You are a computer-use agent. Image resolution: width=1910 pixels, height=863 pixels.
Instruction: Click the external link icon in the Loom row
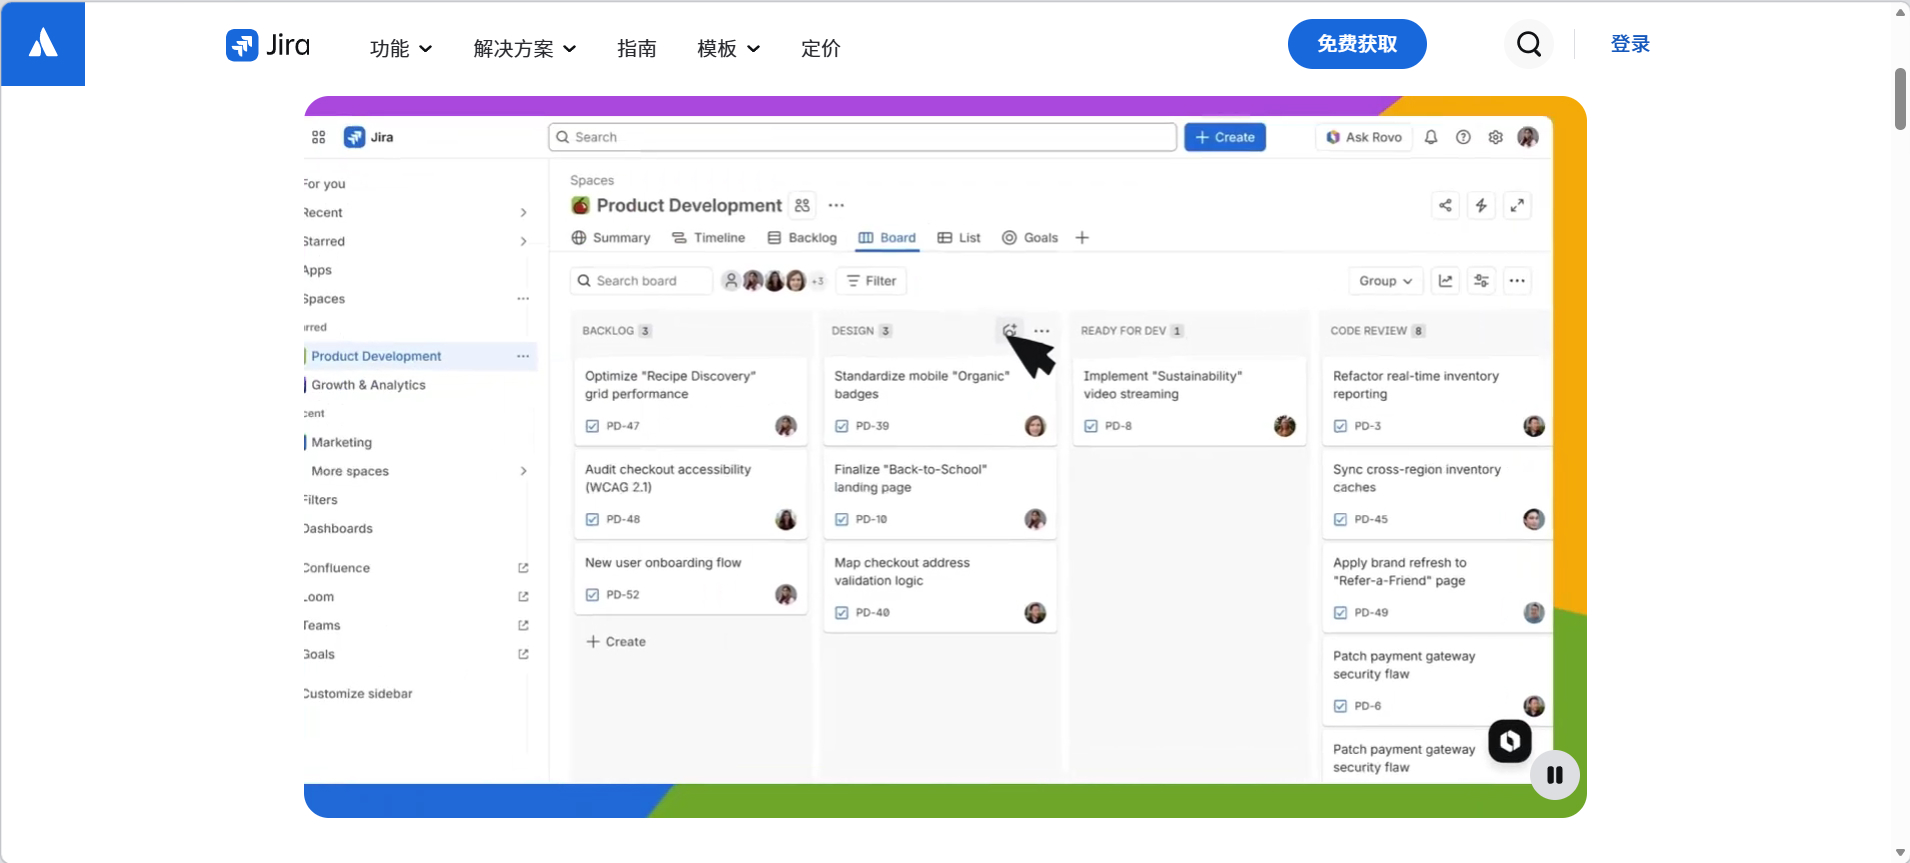(523, 597)
